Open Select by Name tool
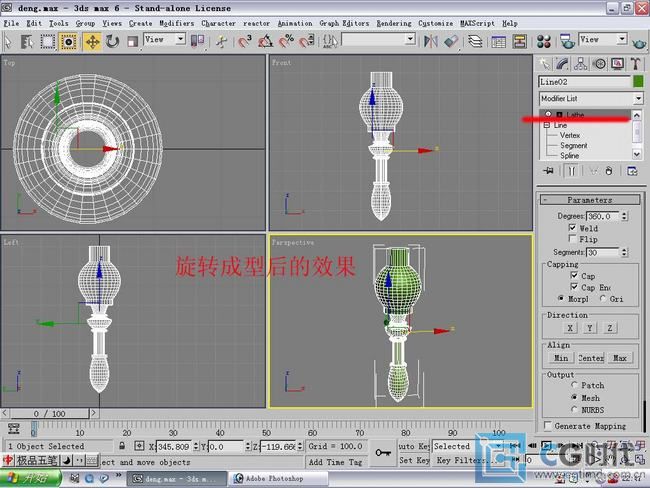The height and width of the screenshot is (488, 650). [27, 41]
